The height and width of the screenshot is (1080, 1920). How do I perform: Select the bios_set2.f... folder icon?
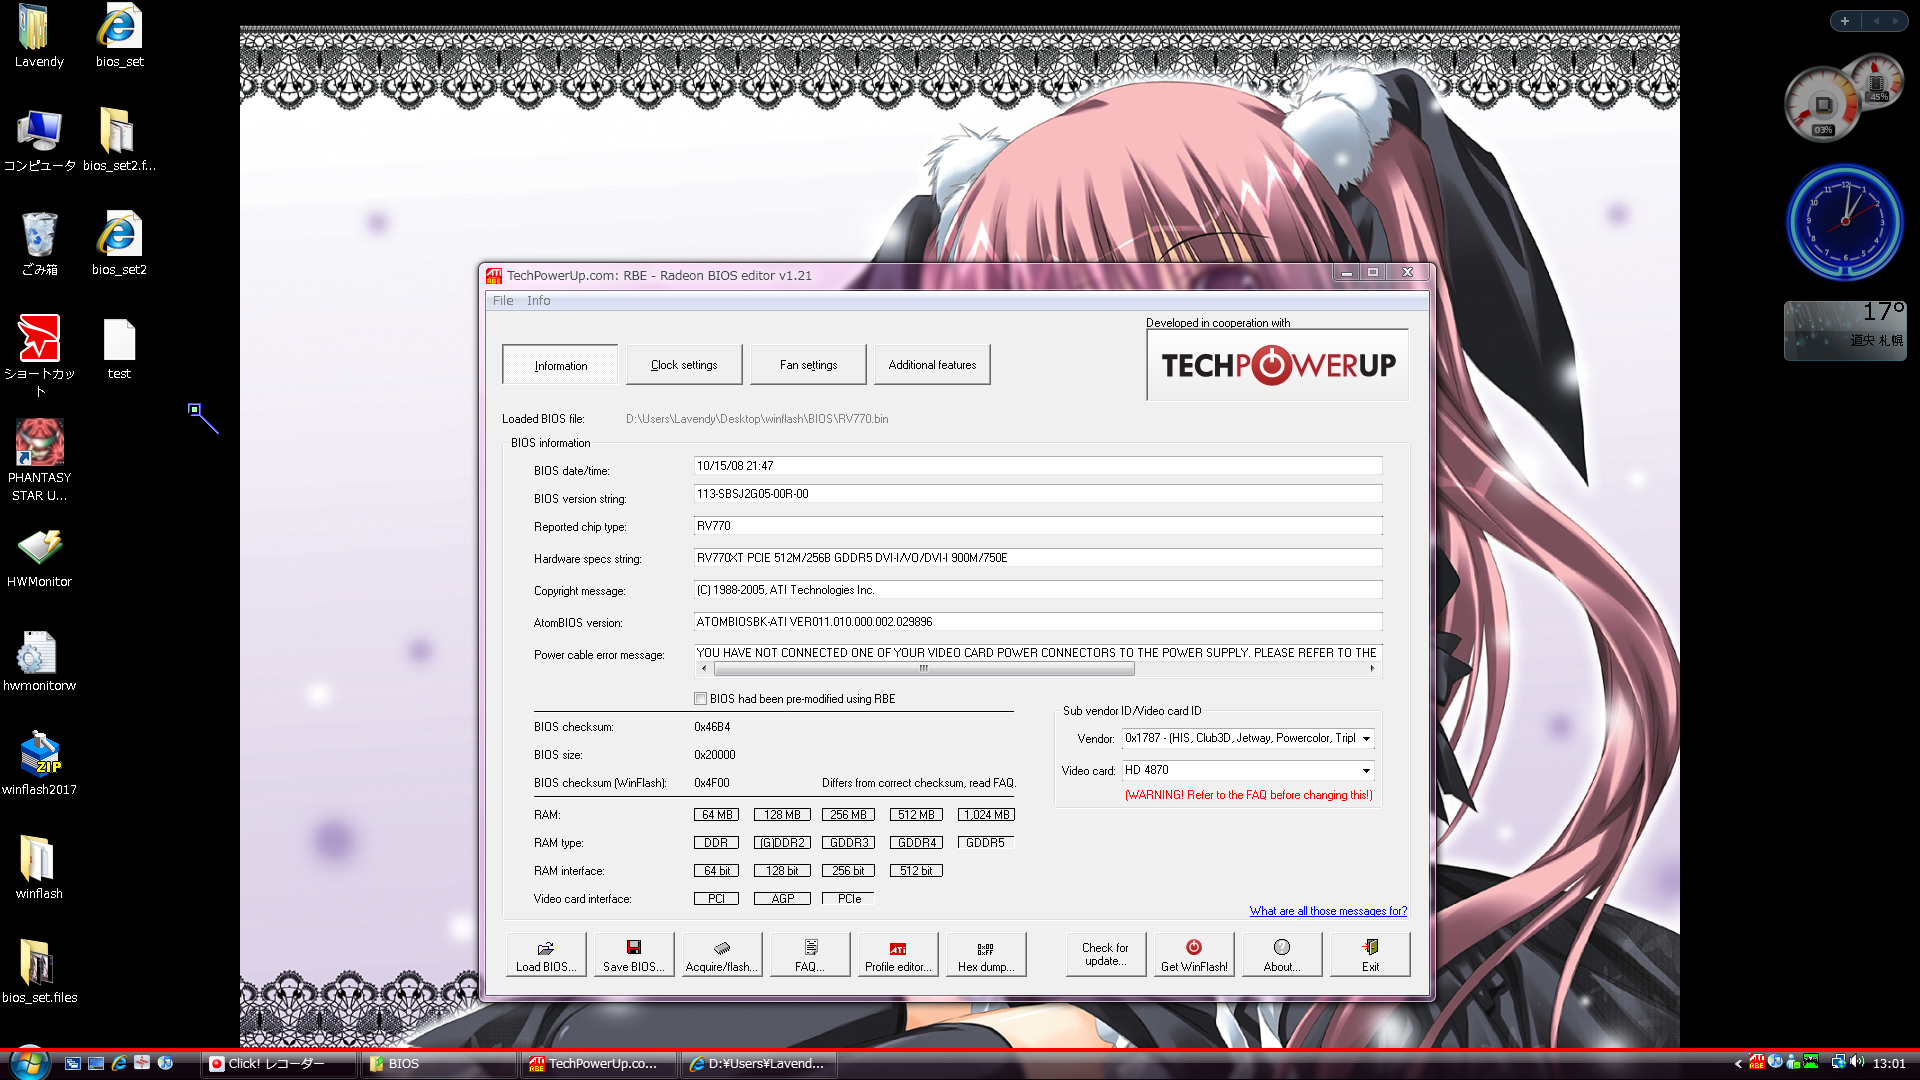[x=119, y=140]
